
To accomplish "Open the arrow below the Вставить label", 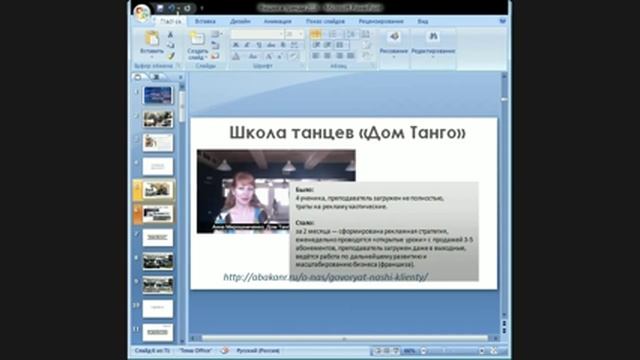I will 152,57.
